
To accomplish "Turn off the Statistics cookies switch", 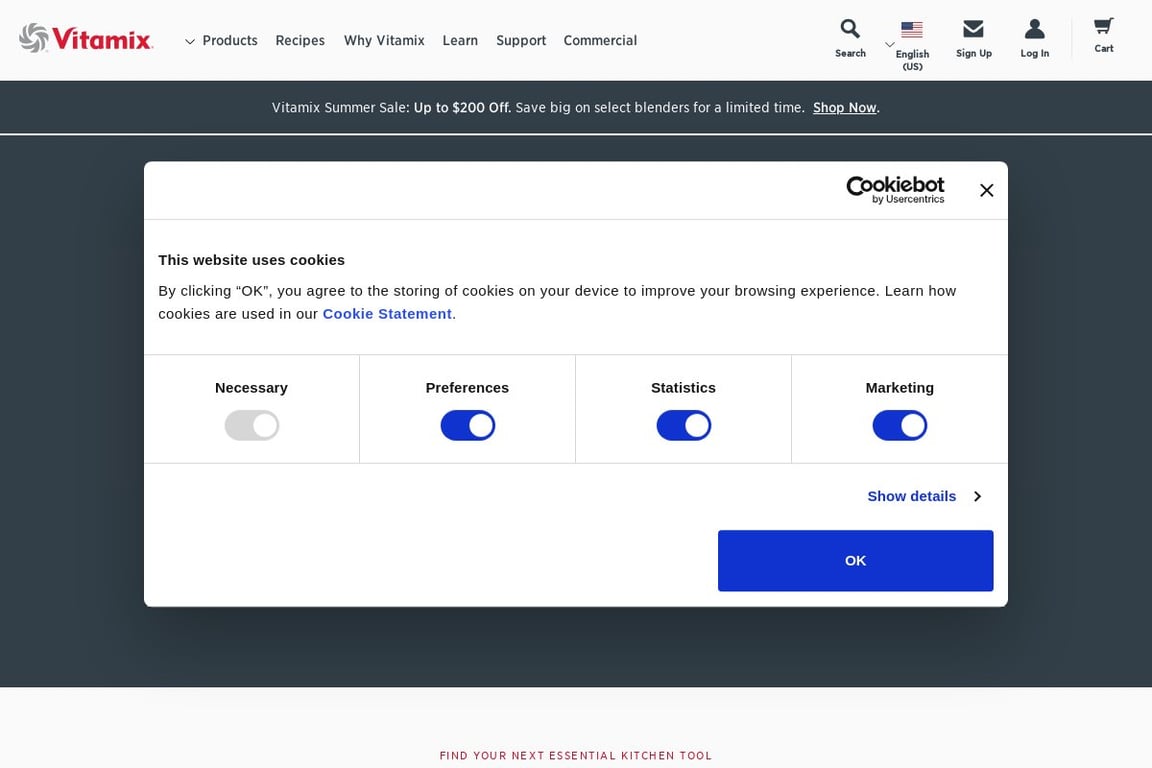I will point(684,426).
